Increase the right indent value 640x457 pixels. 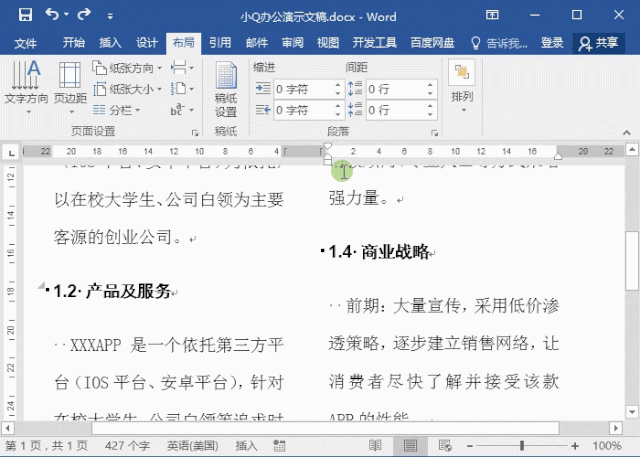tap(338, 106)
